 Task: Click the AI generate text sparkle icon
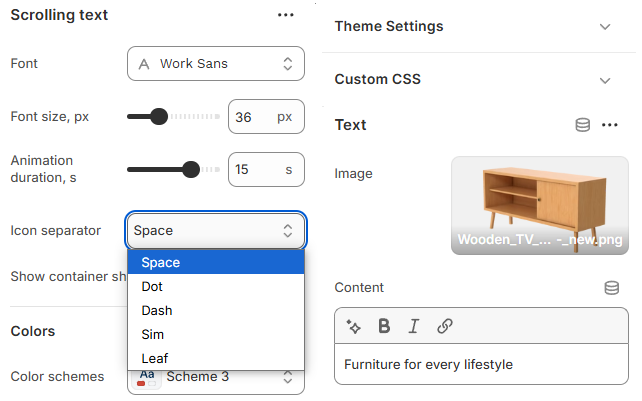pos(353,326)
